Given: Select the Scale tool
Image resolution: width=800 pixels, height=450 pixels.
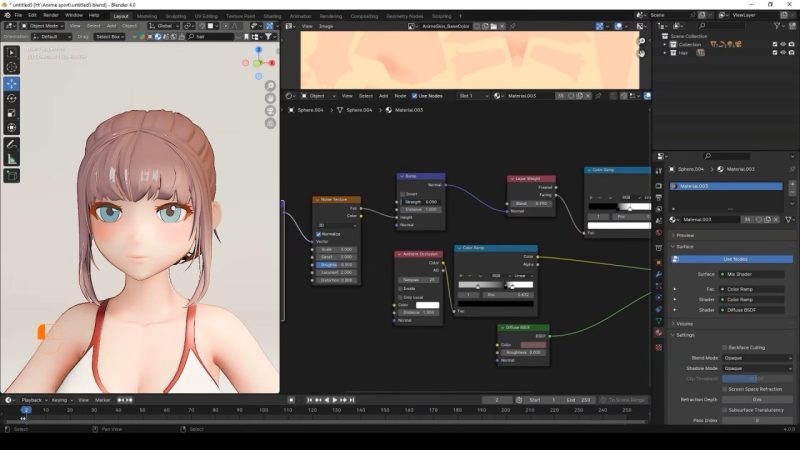Looking at the screenshot, I should [12, 113].
